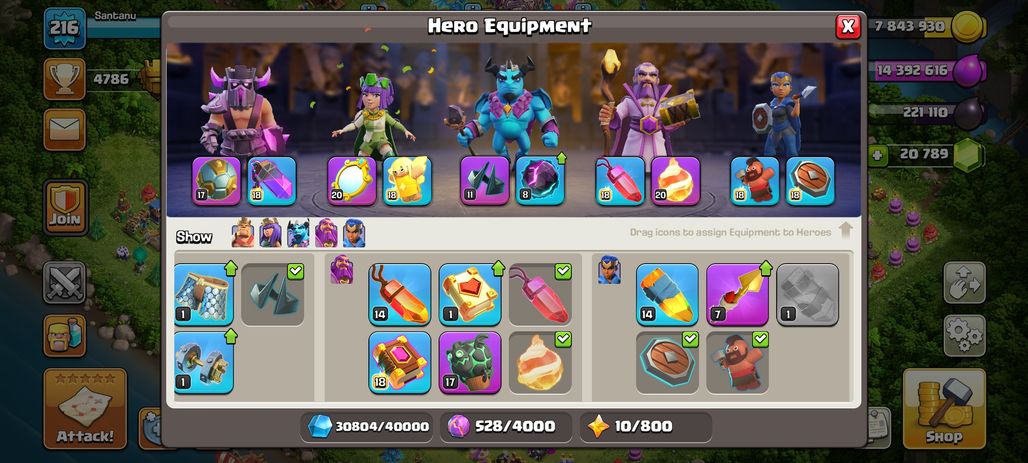Screen dimensions: 1028x463
Task: Select the level 7 purple spear equipment
Action: 738,294
